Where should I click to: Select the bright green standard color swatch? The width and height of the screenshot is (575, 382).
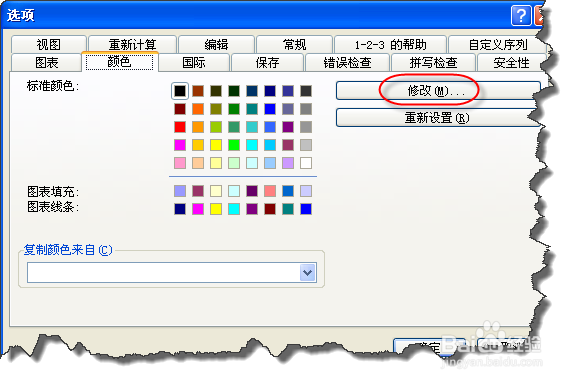coord(234,145)
